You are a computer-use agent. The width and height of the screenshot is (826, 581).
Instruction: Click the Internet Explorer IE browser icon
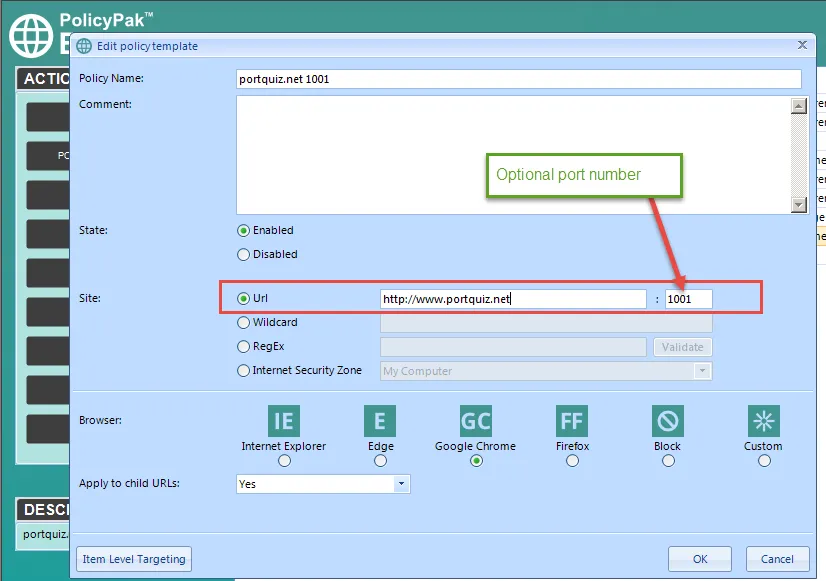coord(284,421)
